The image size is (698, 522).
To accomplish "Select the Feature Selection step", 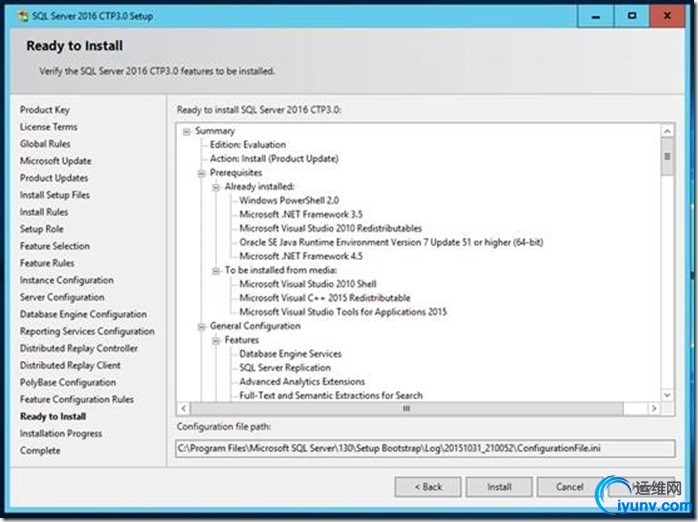I will [x=55, y=246].
